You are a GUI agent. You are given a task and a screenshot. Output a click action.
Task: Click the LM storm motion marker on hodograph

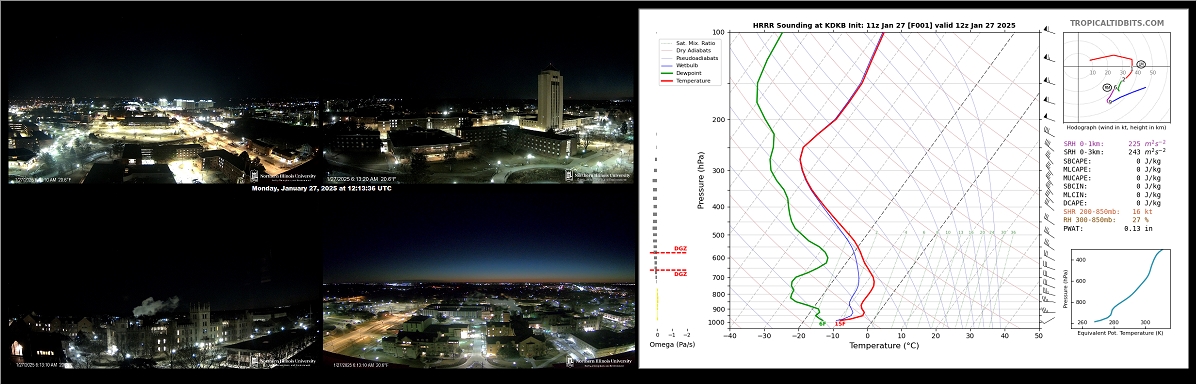click(x=1141, y=64)
